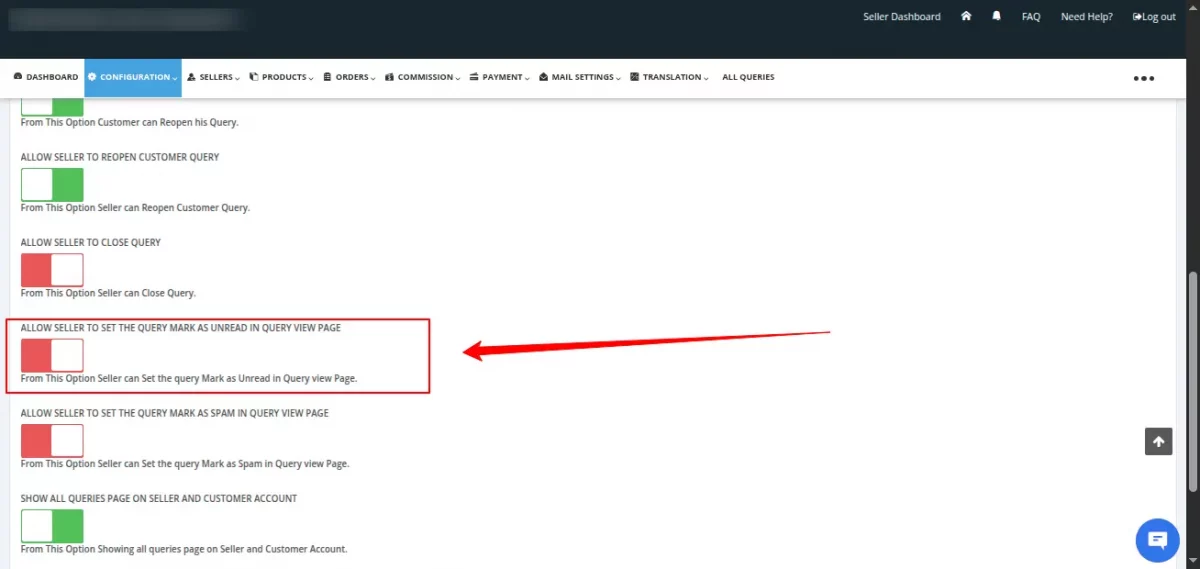
Task: Open the live chat bubble
Action: click(1158, 540)
